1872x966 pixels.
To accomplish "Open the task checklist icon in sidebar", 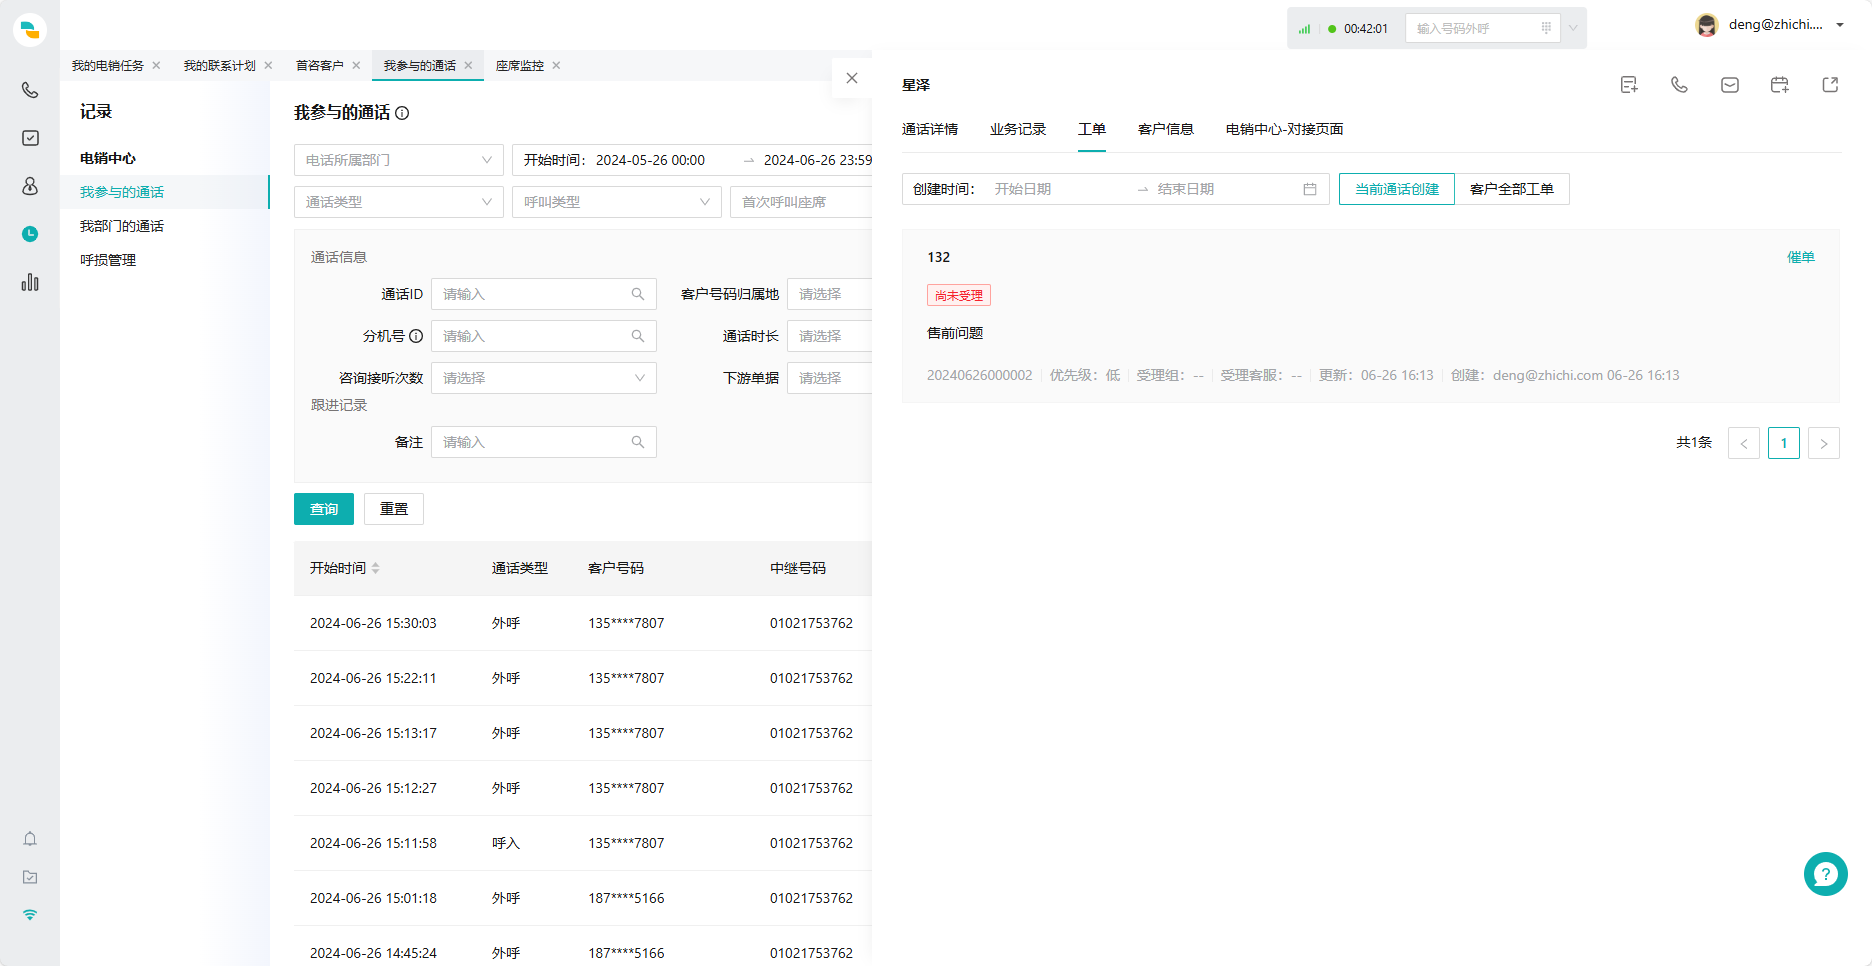I will [x=30, y=138].
